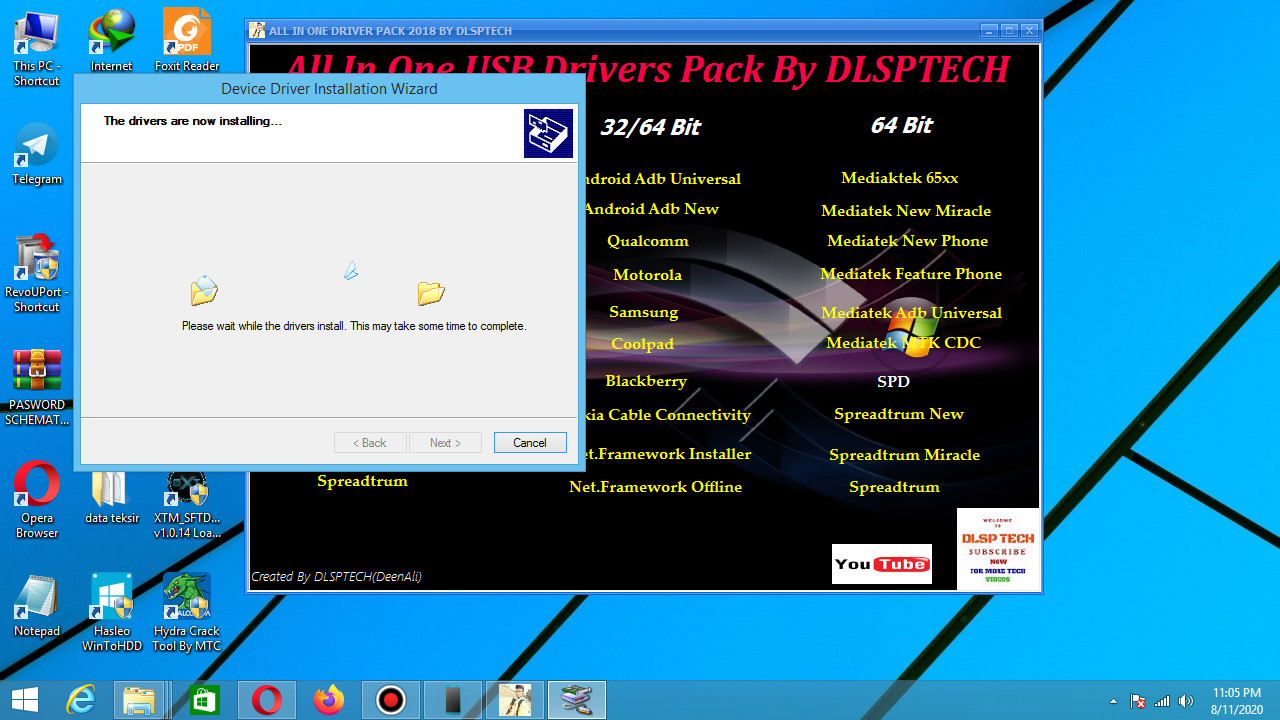Open data teksir folder
The height and width of the screenshot is (720, 1280).
[x=111, y=496]
